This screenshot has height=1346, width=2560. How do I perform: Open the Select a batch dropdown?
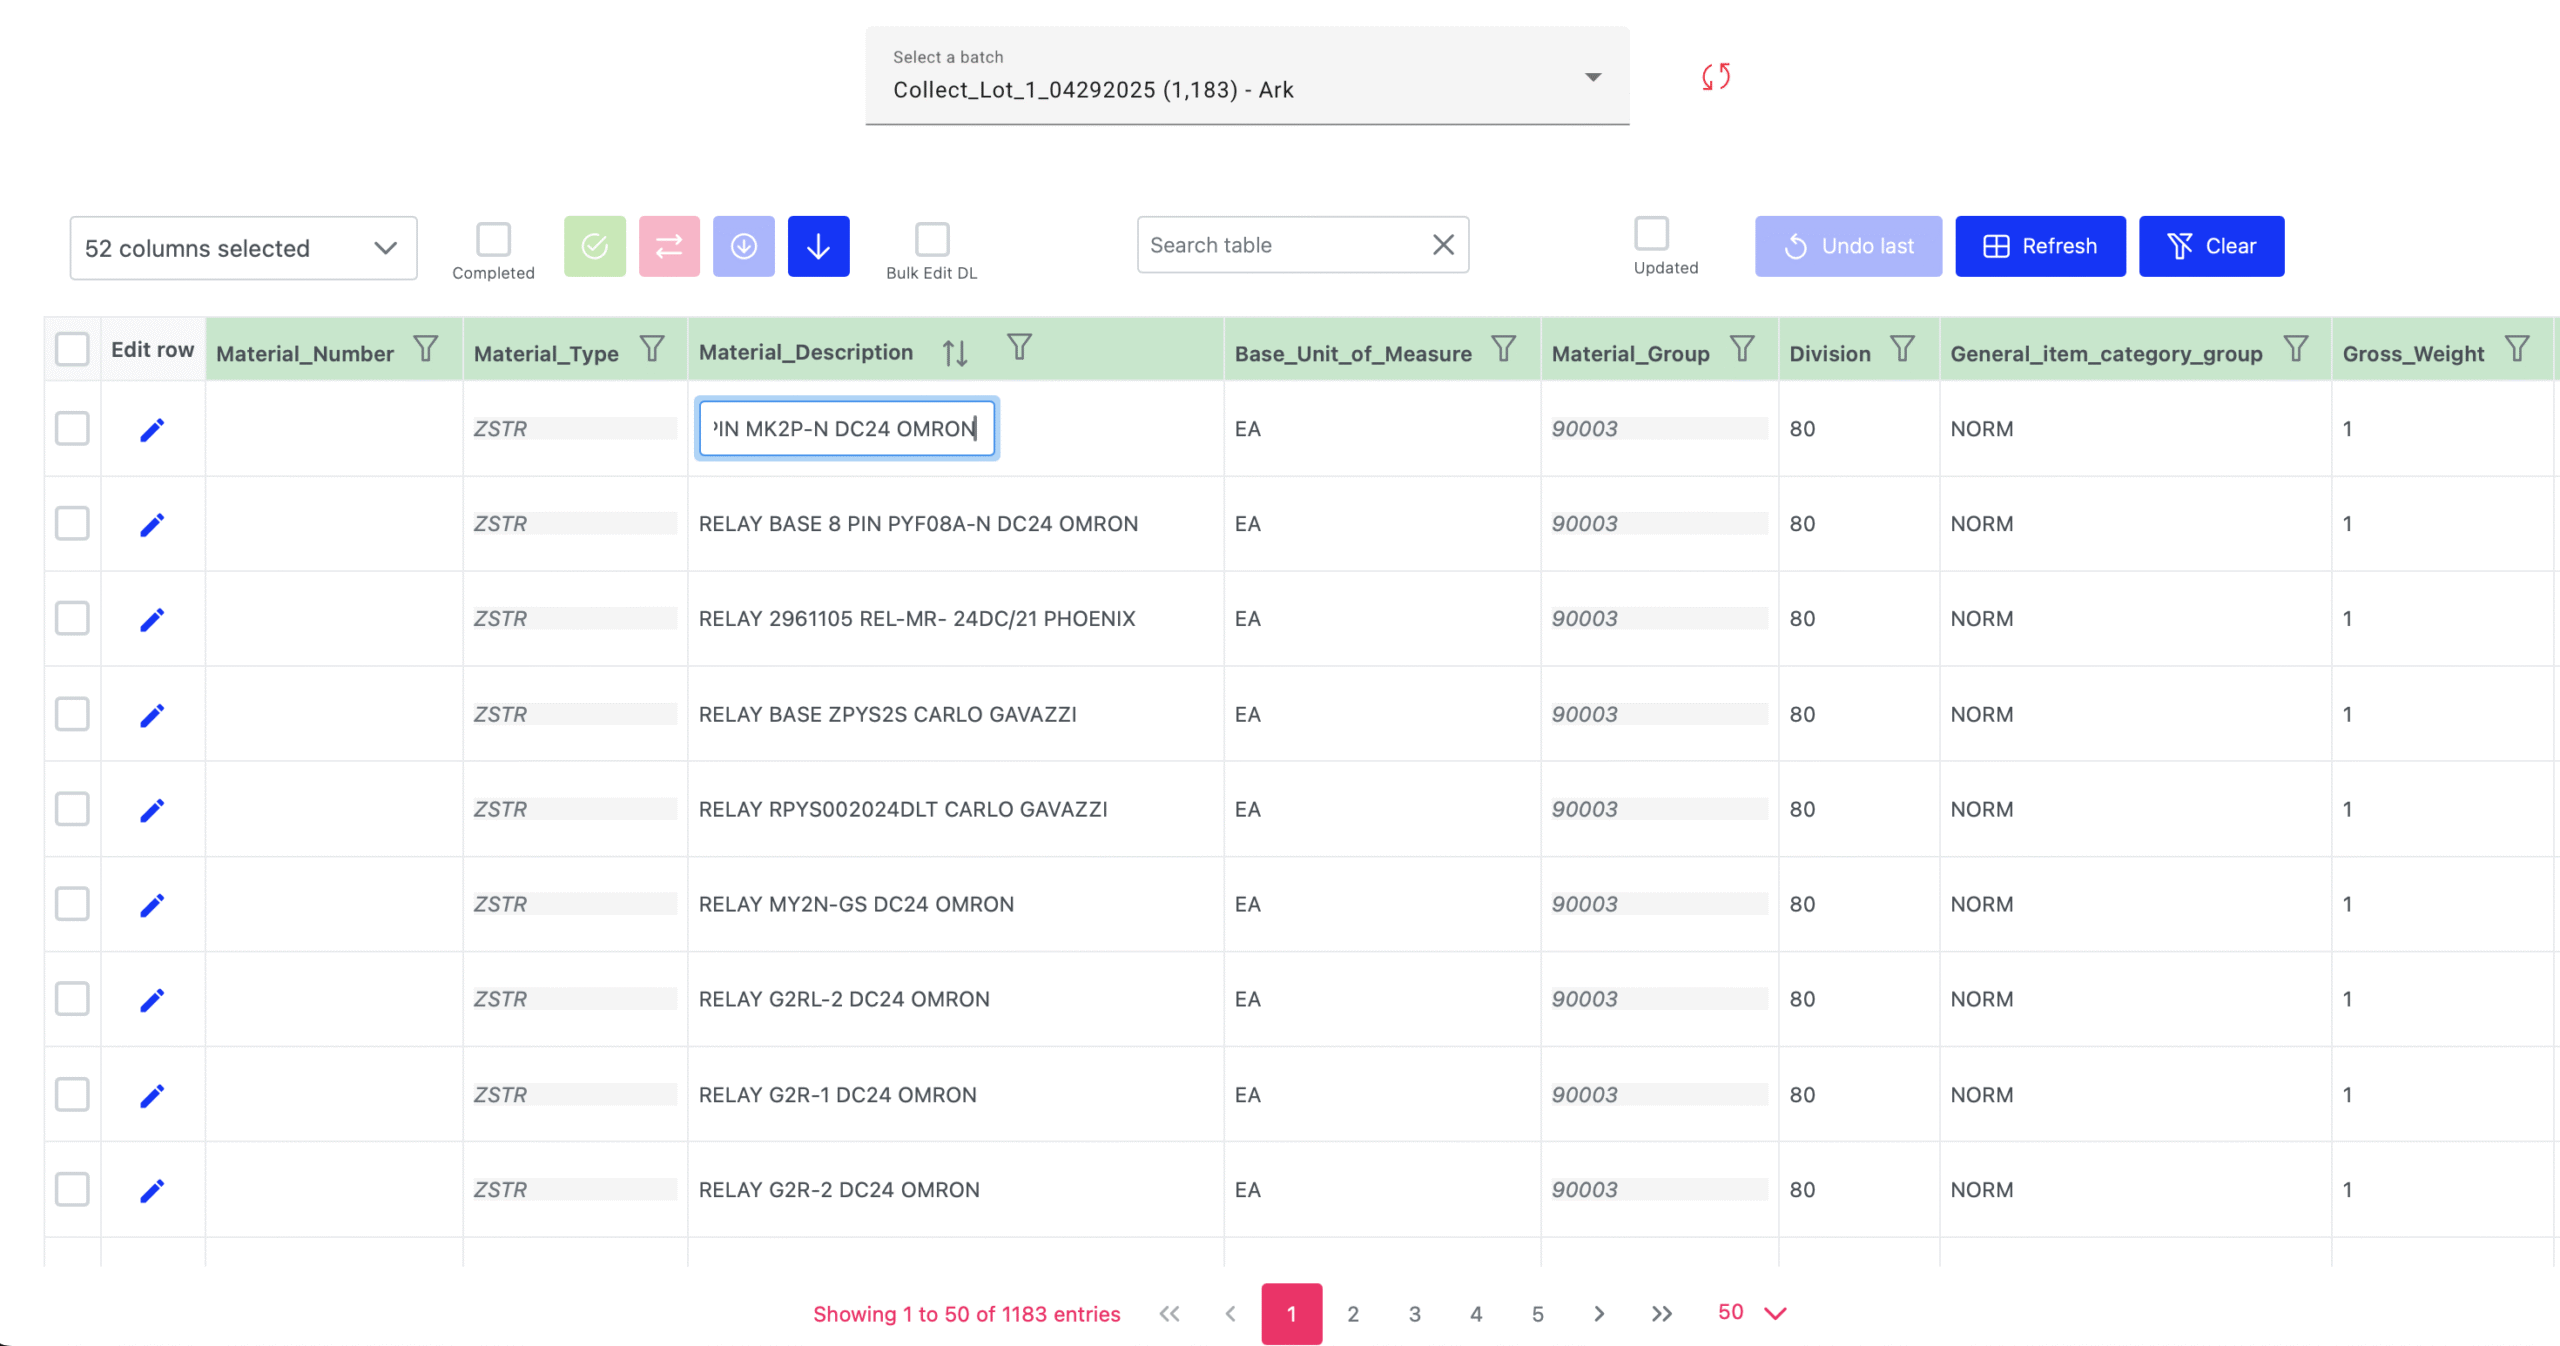click(1247, 76)
